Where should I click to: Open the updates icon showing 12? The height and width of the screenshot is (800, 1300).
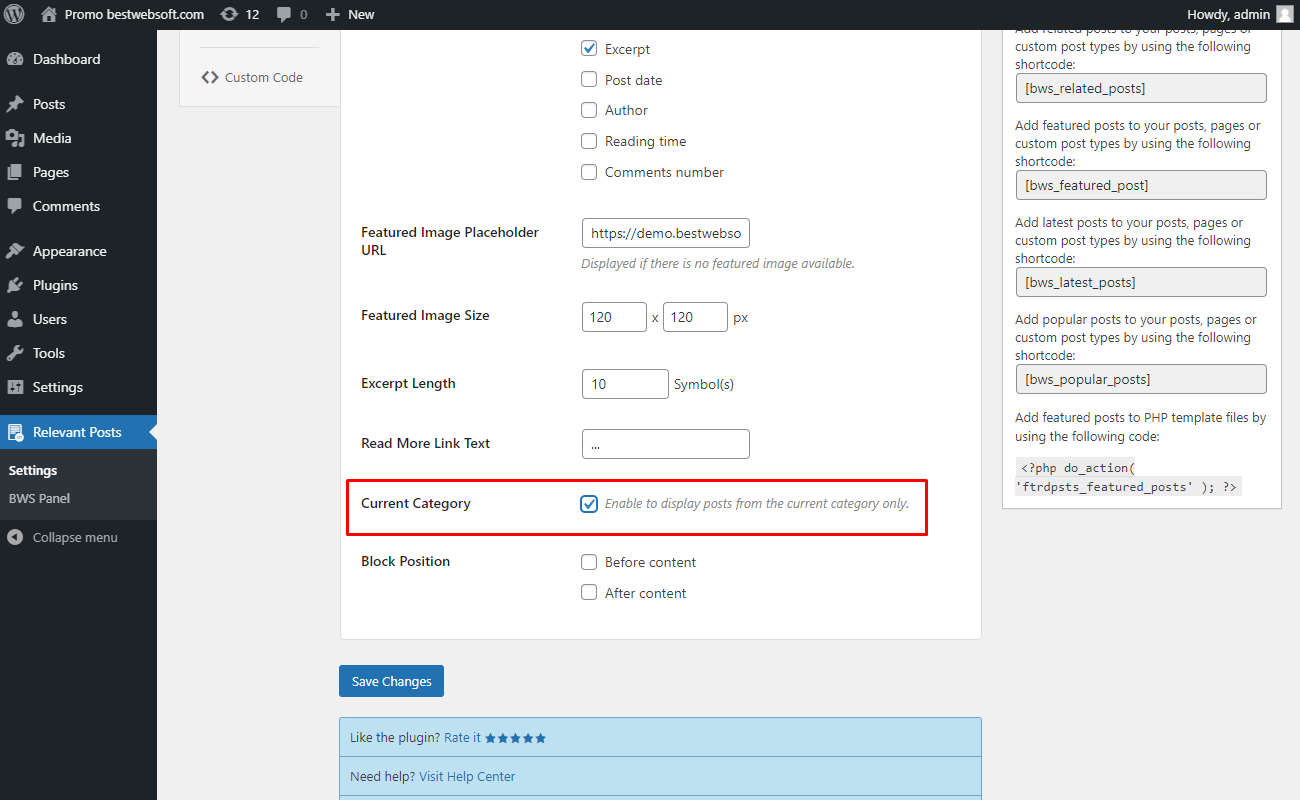[x=229, y=14]
